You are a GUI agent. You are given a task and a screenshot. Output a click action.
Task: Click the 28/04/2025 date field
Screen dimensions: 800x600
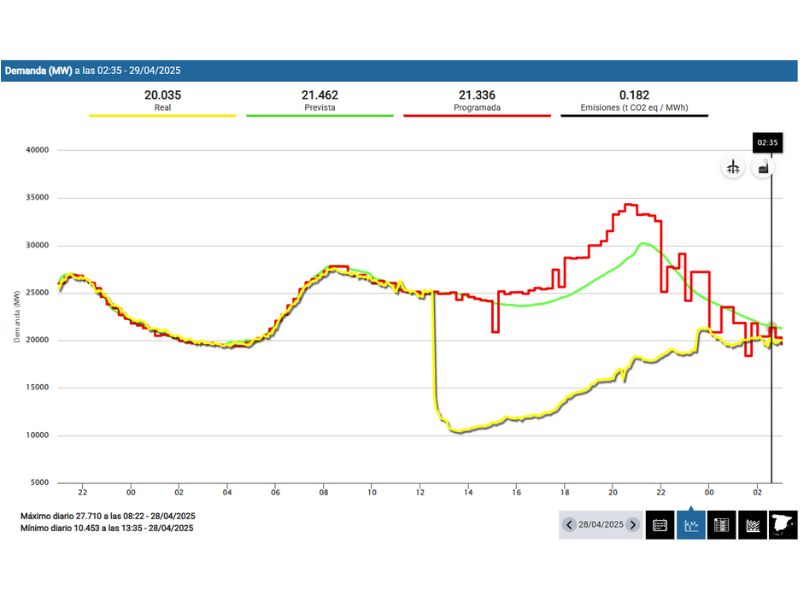point(601,524)
